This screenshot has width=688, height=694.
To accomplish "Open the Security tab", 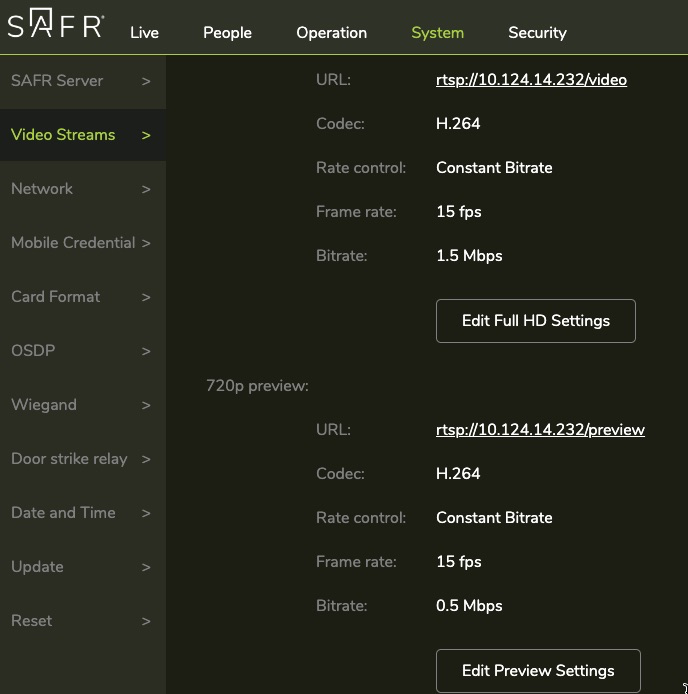I will pos(537,32).
